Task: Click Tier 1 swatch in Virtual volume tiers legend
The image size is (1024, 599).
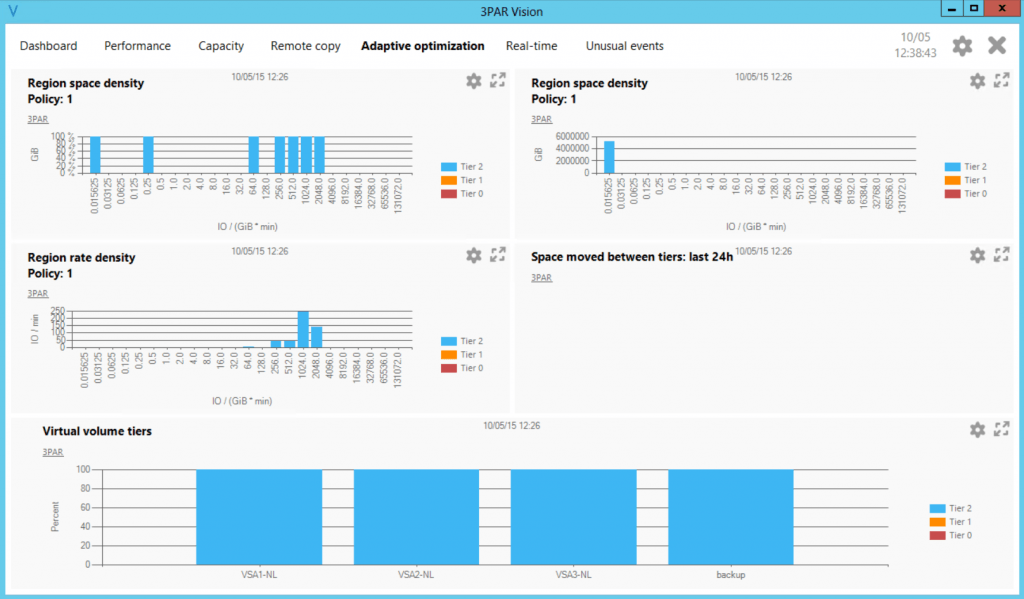Action: [937, 522]
